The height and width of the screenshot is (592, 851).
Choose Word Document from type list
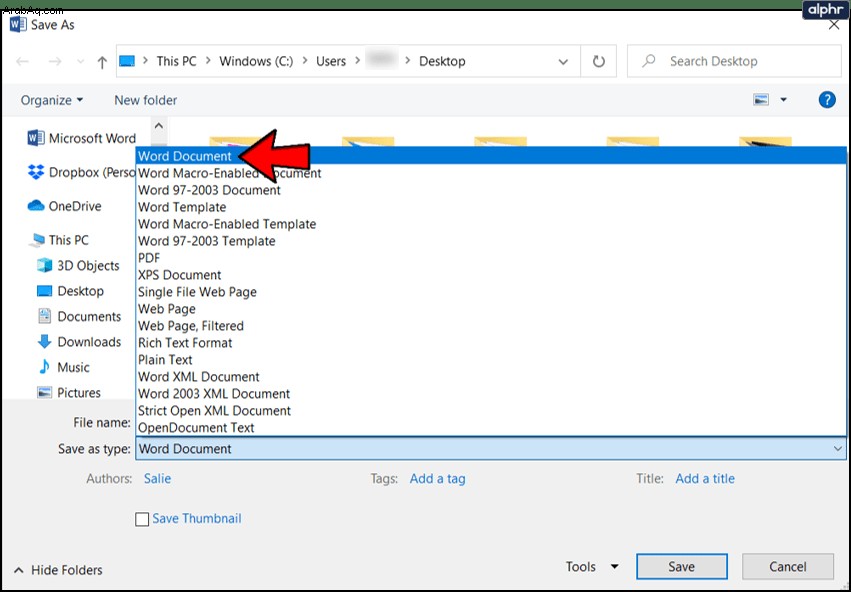pos(491,156)
